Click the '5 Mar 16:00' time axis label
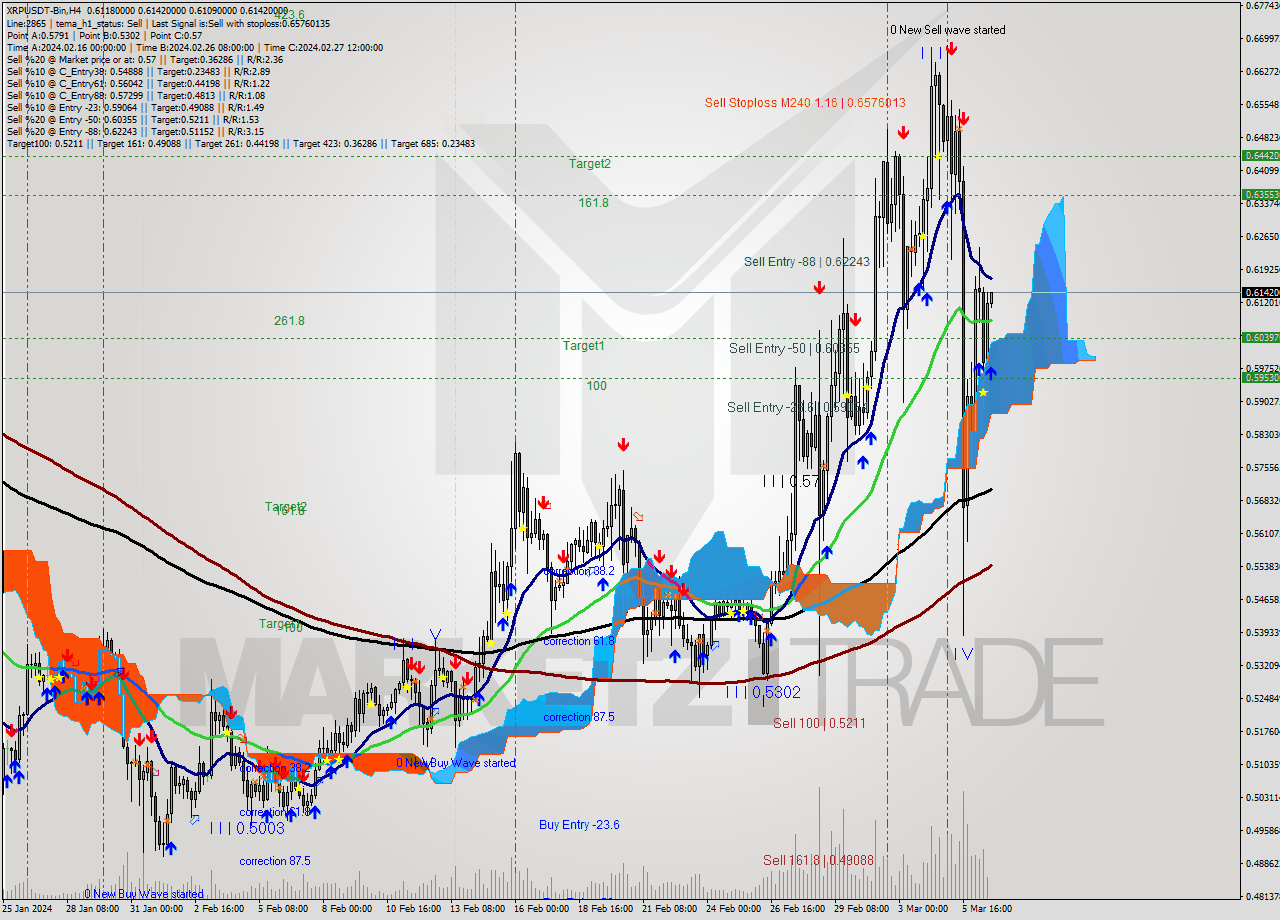Viewport: 1280px width, 920px height. (x=987, y=909)
